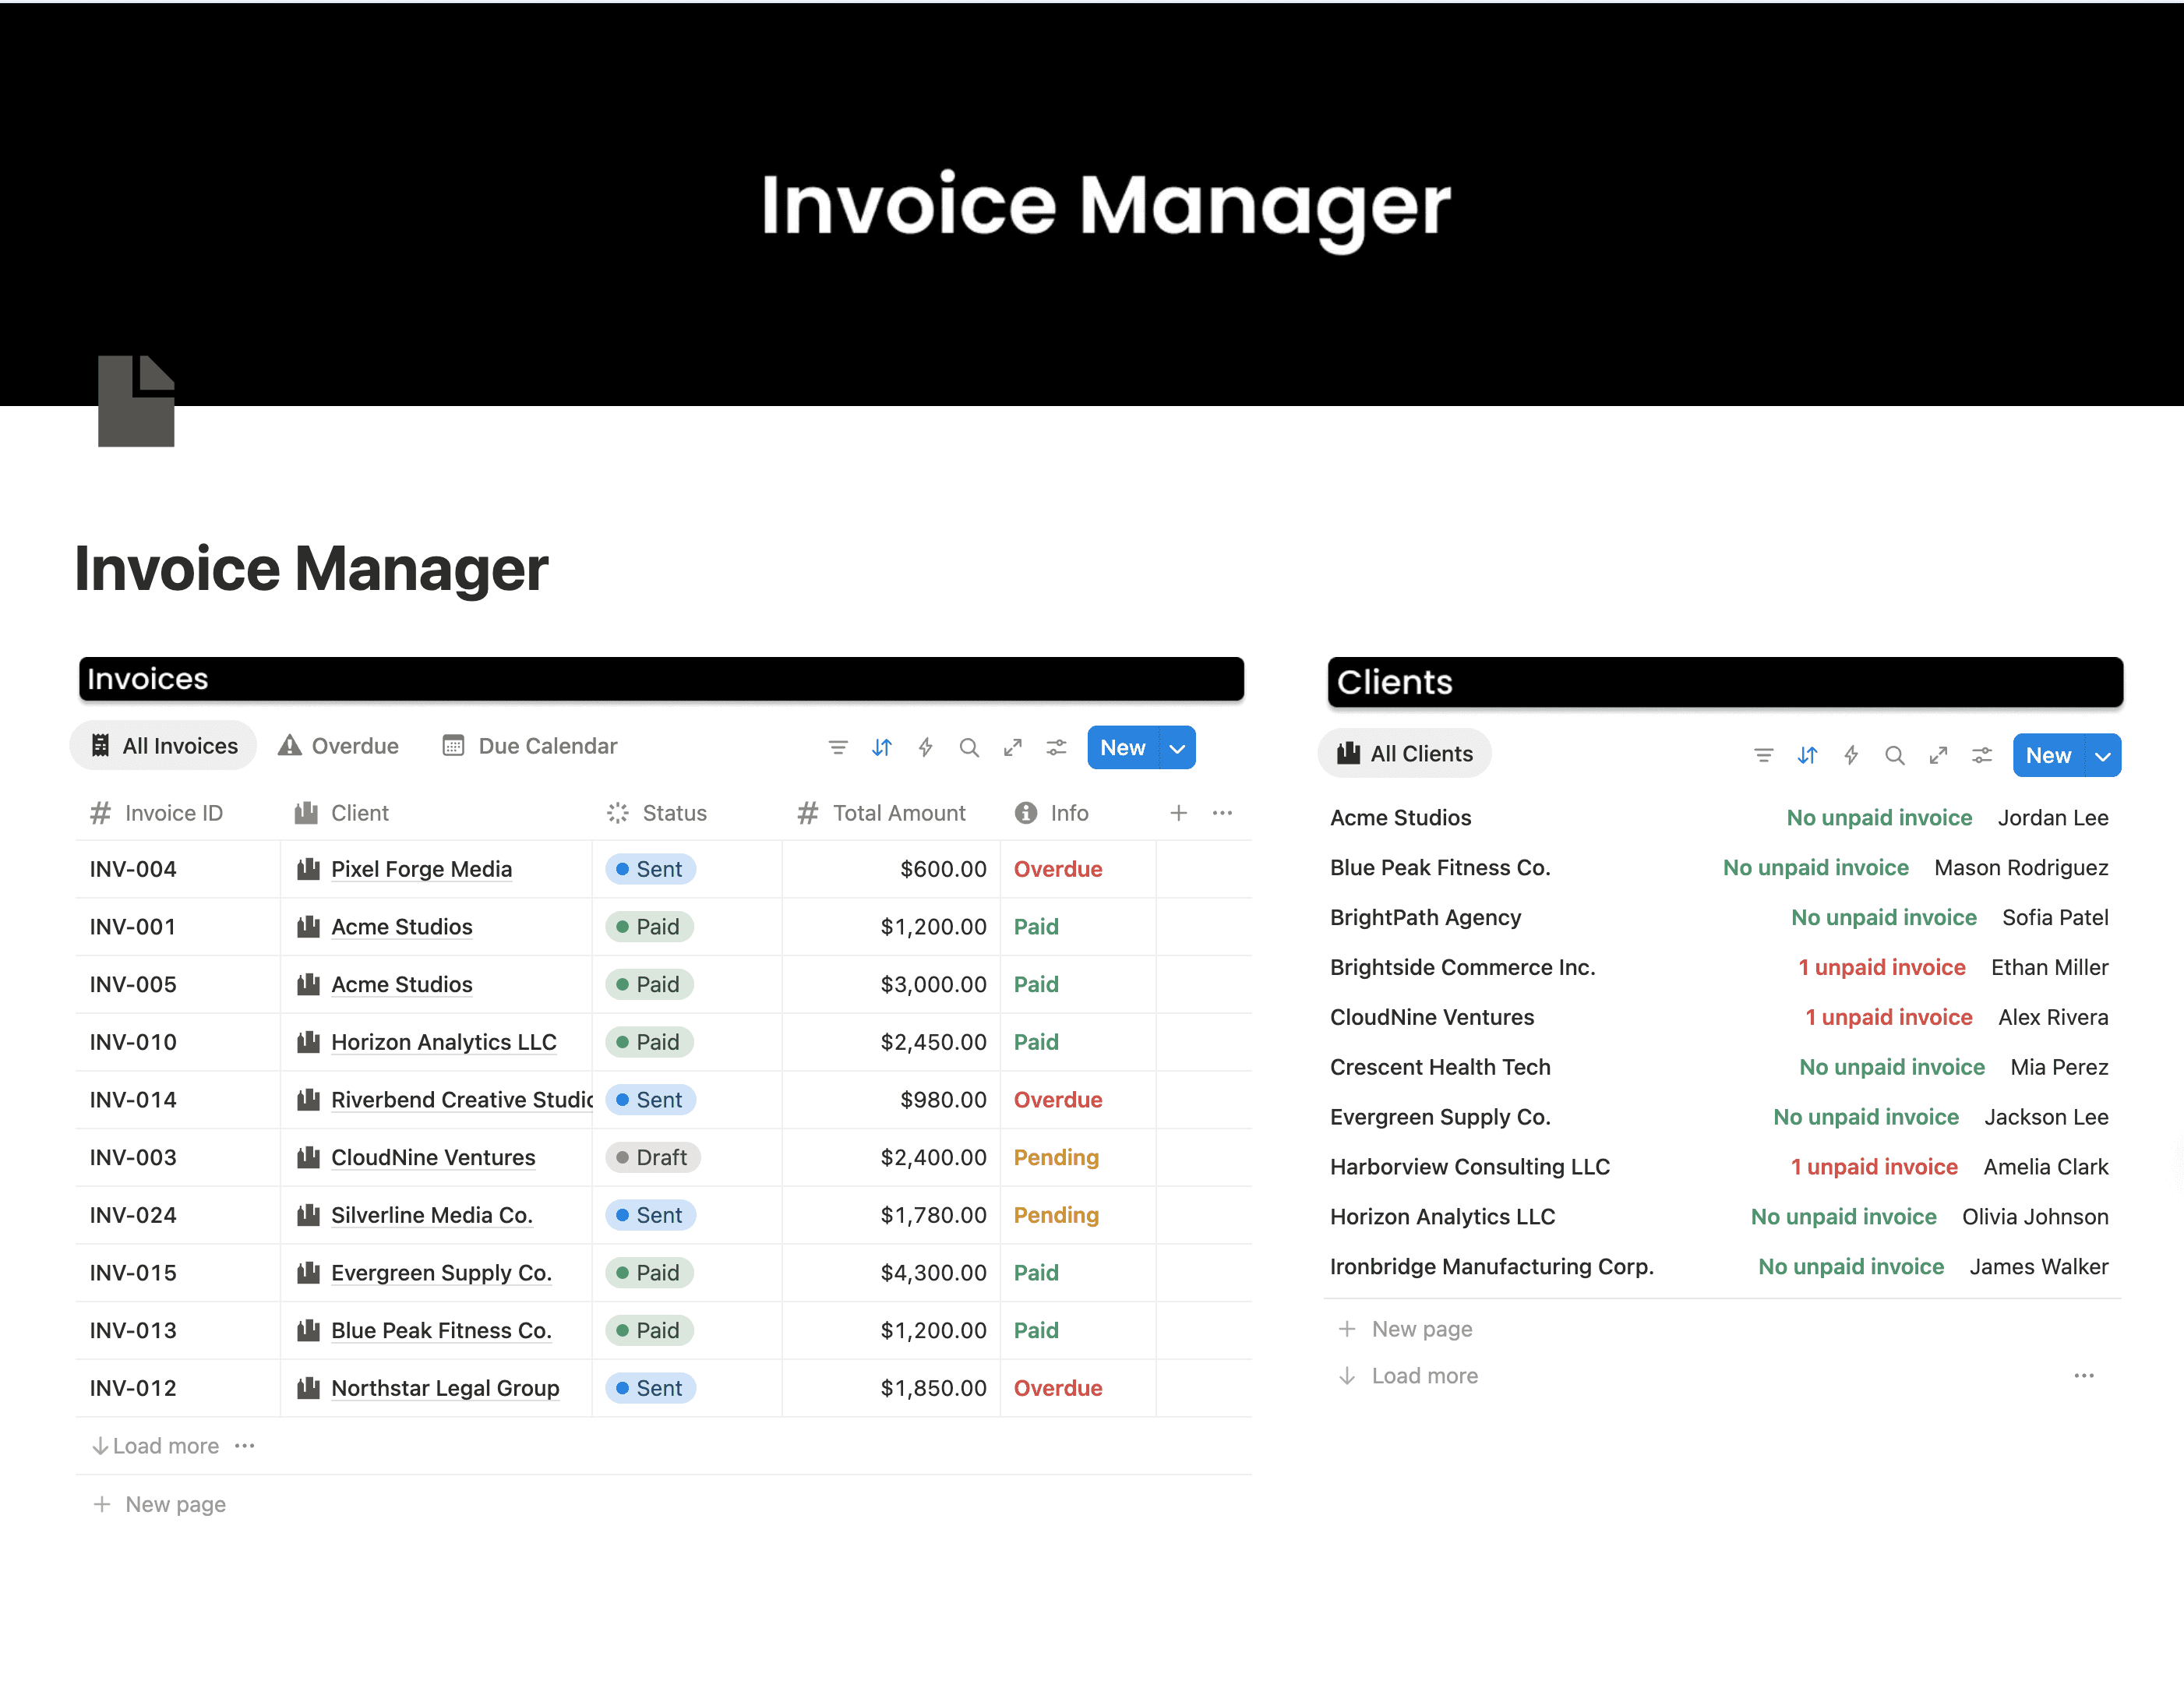
Task: Click the sort icon in Invoices toolbar
Action: [881, 747]
